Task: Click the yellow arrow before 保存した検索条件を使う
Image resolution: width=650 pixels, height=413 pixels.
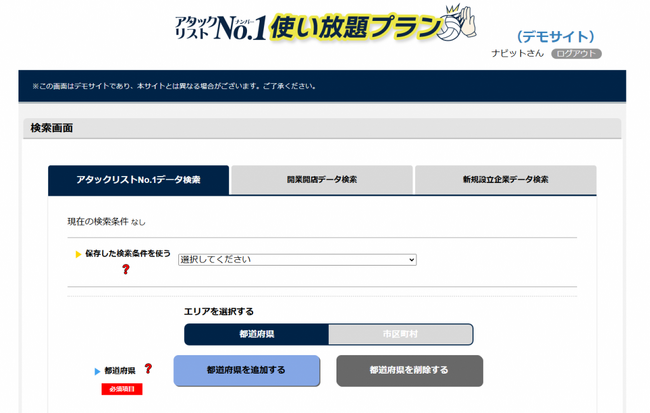Action: [x=78, y=254]
